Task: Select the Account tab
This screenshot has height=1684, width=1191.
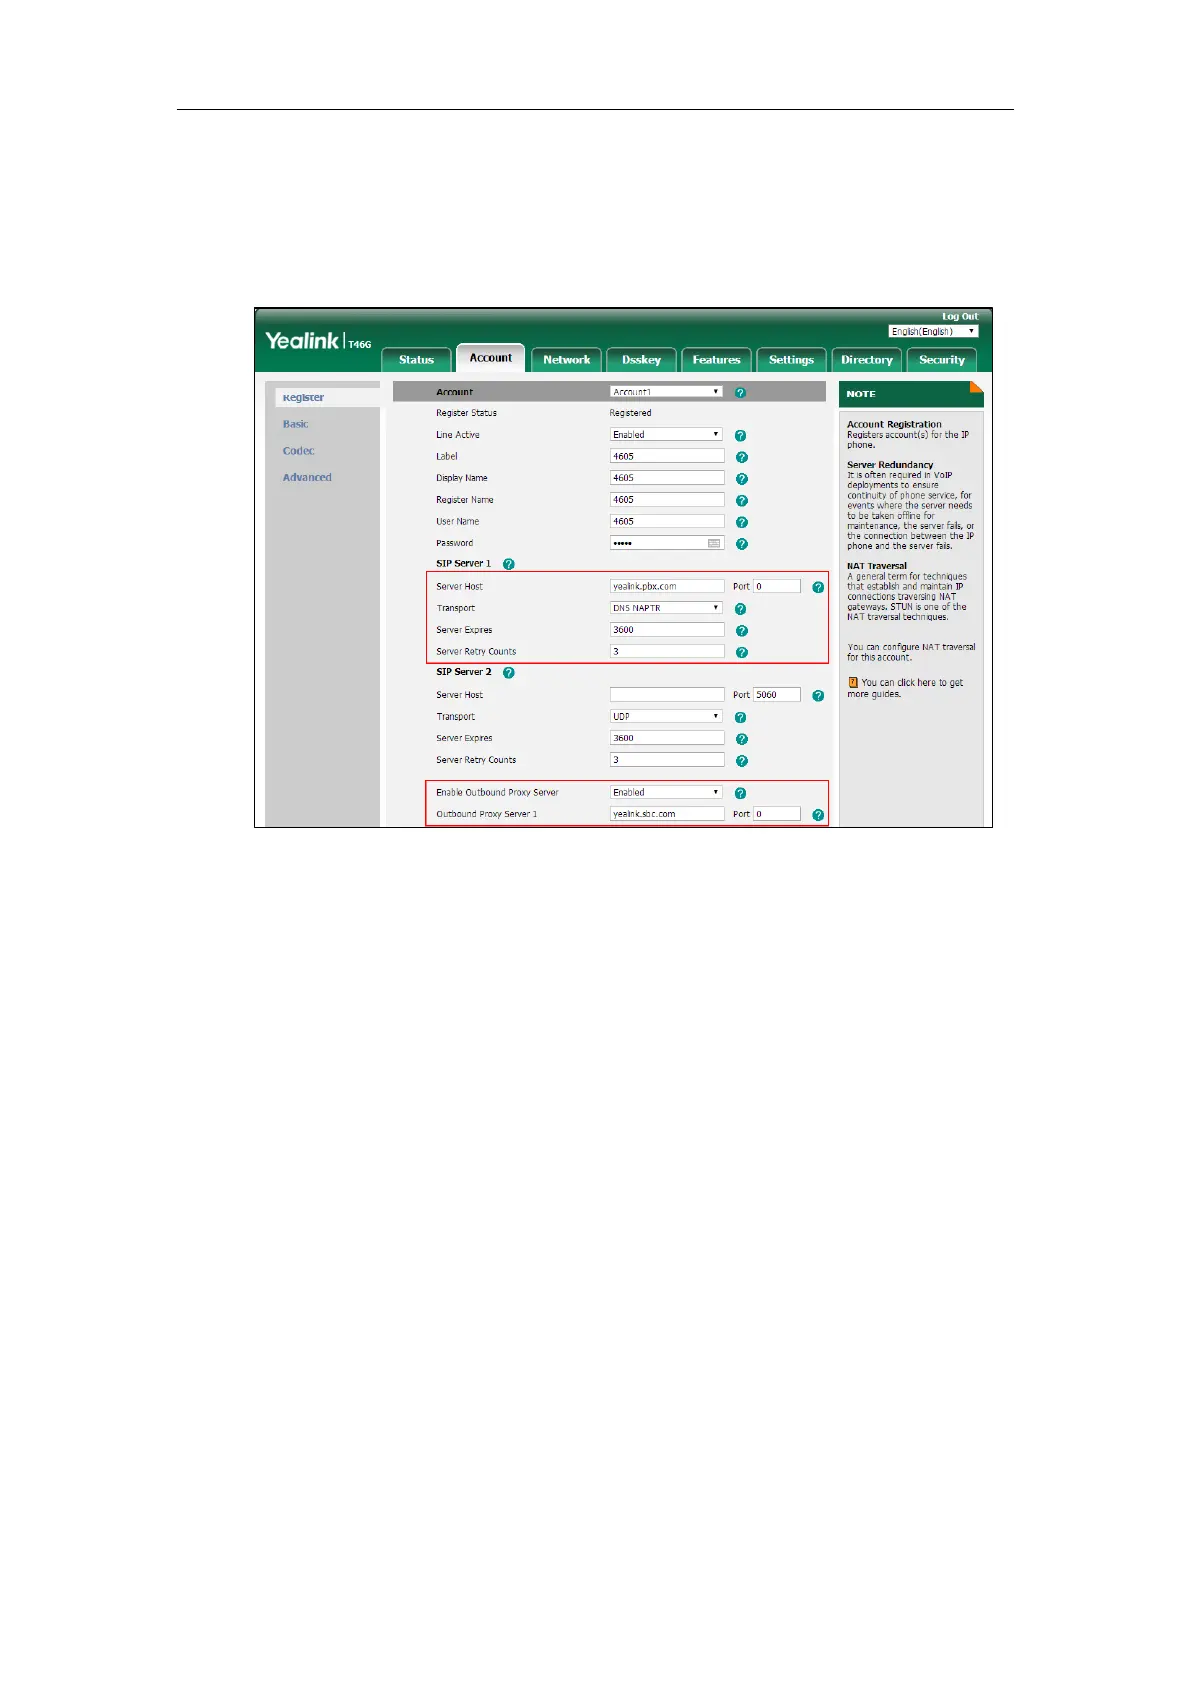Action: (491, 358)
